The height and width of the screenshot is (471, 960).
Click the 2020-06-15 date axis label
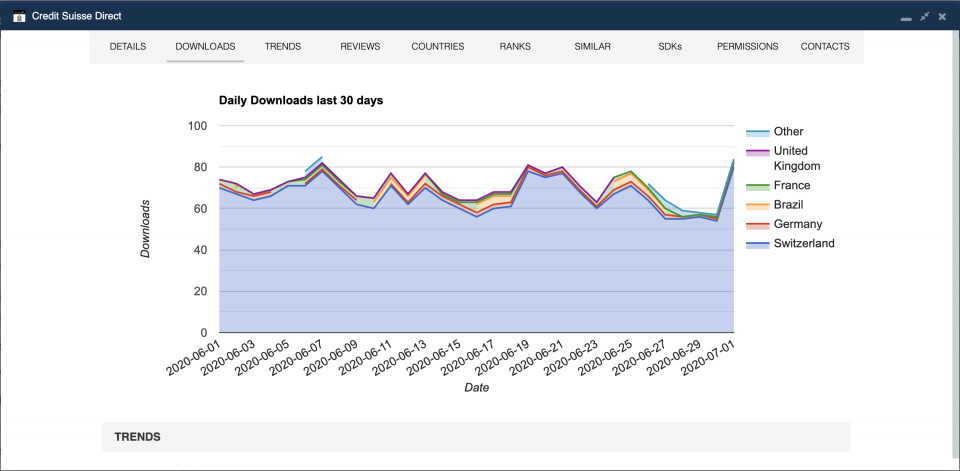[433, 358]
